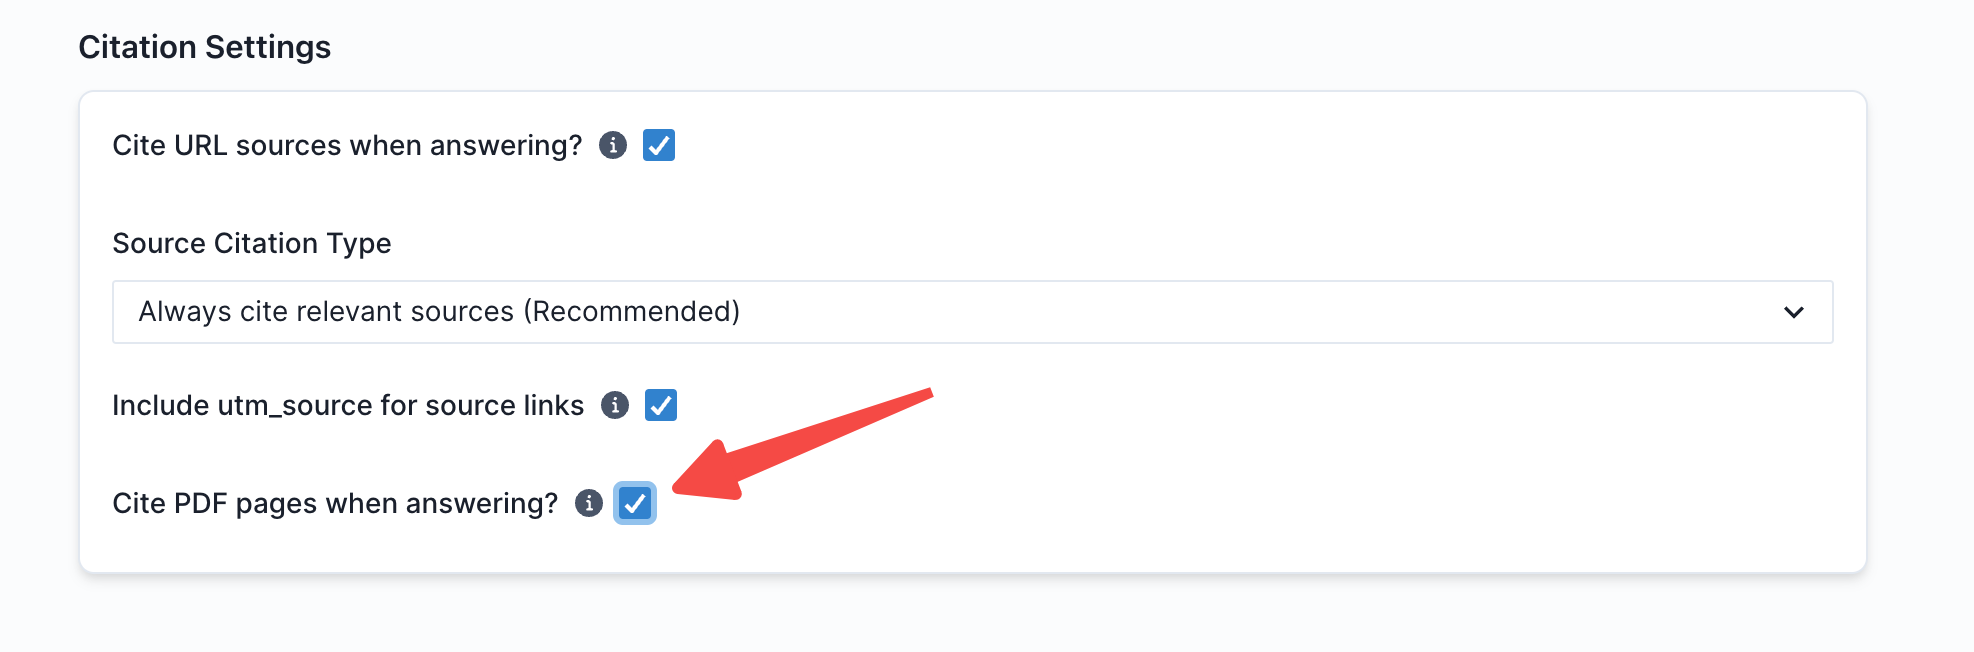
Task: Click blank page area below settings card
Action: point(970,615)
